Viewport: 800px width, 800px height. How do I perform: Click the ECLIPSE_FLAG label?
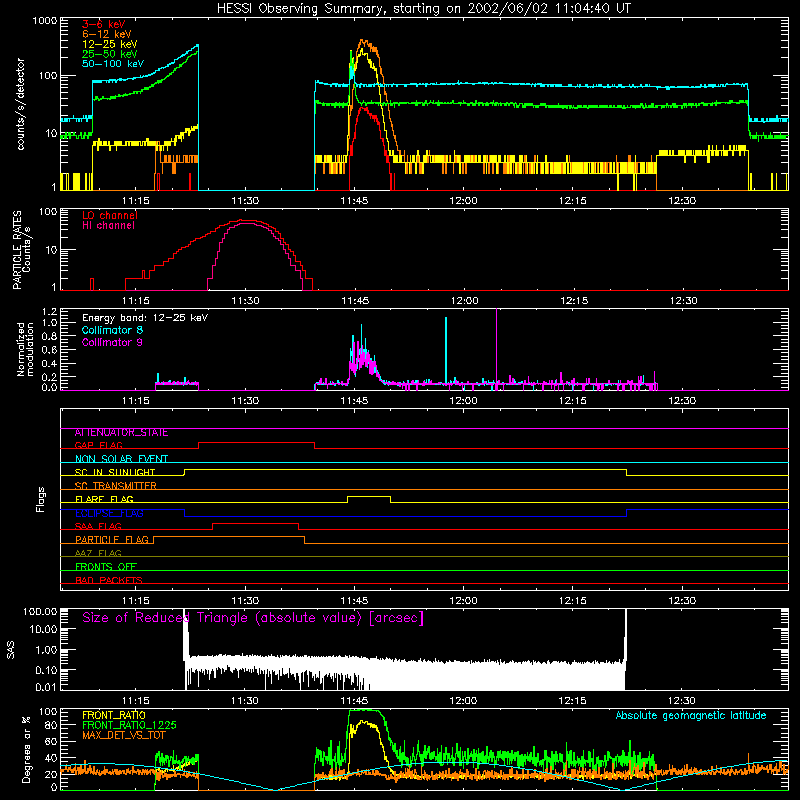coord(109,513)
